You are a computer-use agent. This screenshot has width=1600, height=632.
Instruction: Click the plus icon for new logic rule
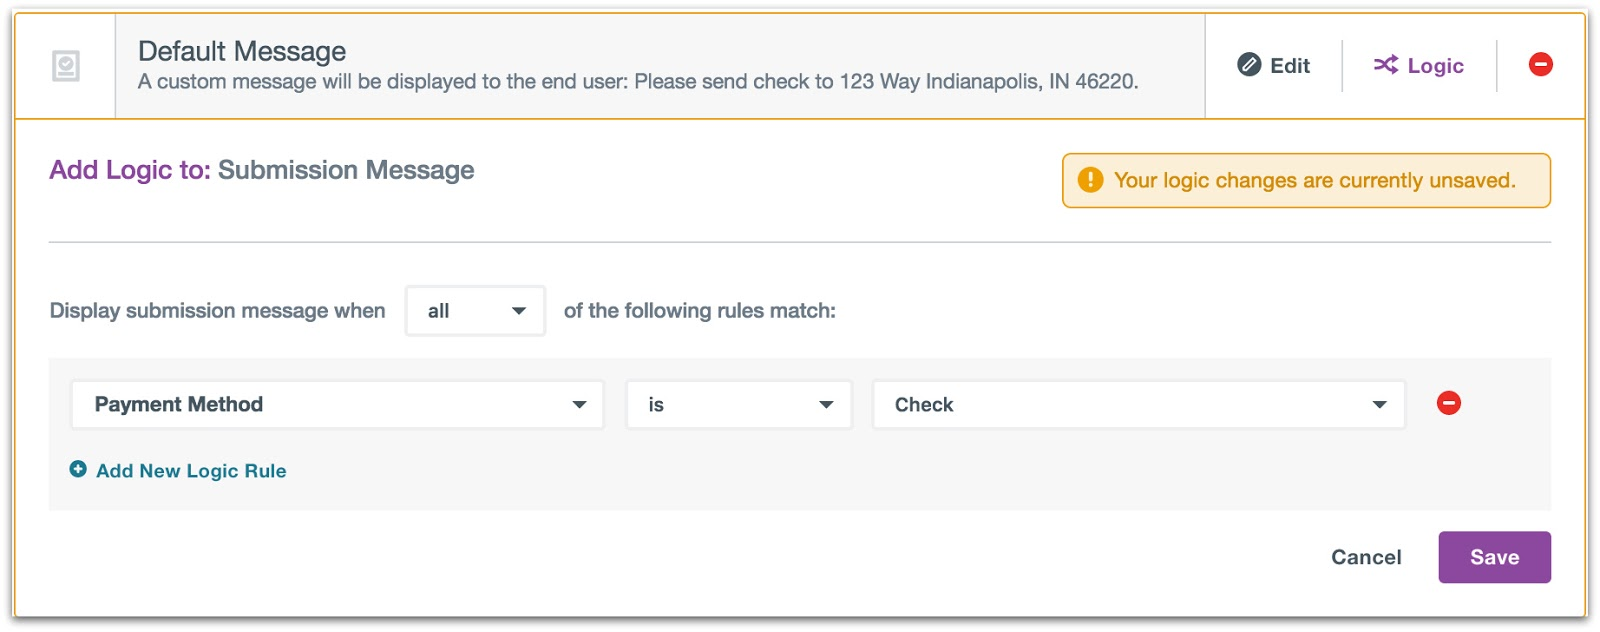click(78, 469)
